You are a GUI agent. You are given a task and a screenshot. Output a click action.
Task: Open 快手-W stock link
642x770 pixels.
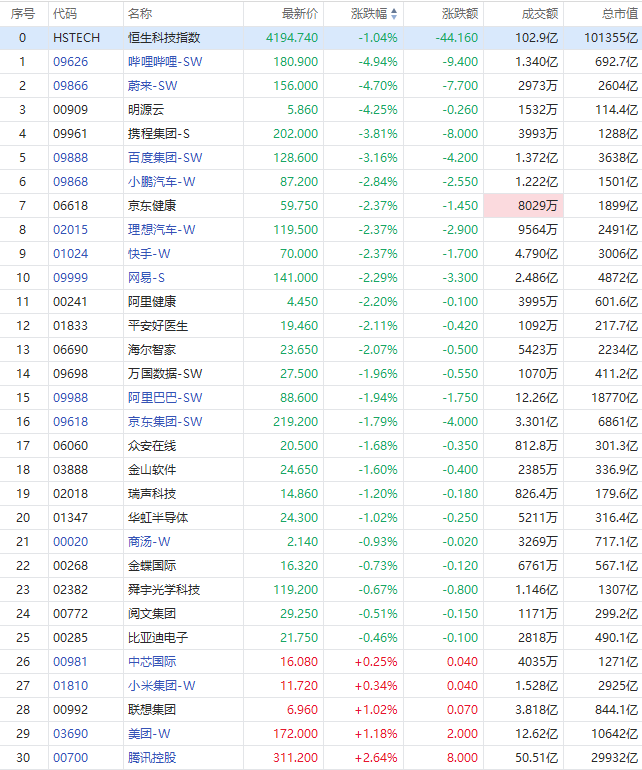coord(149,254)
